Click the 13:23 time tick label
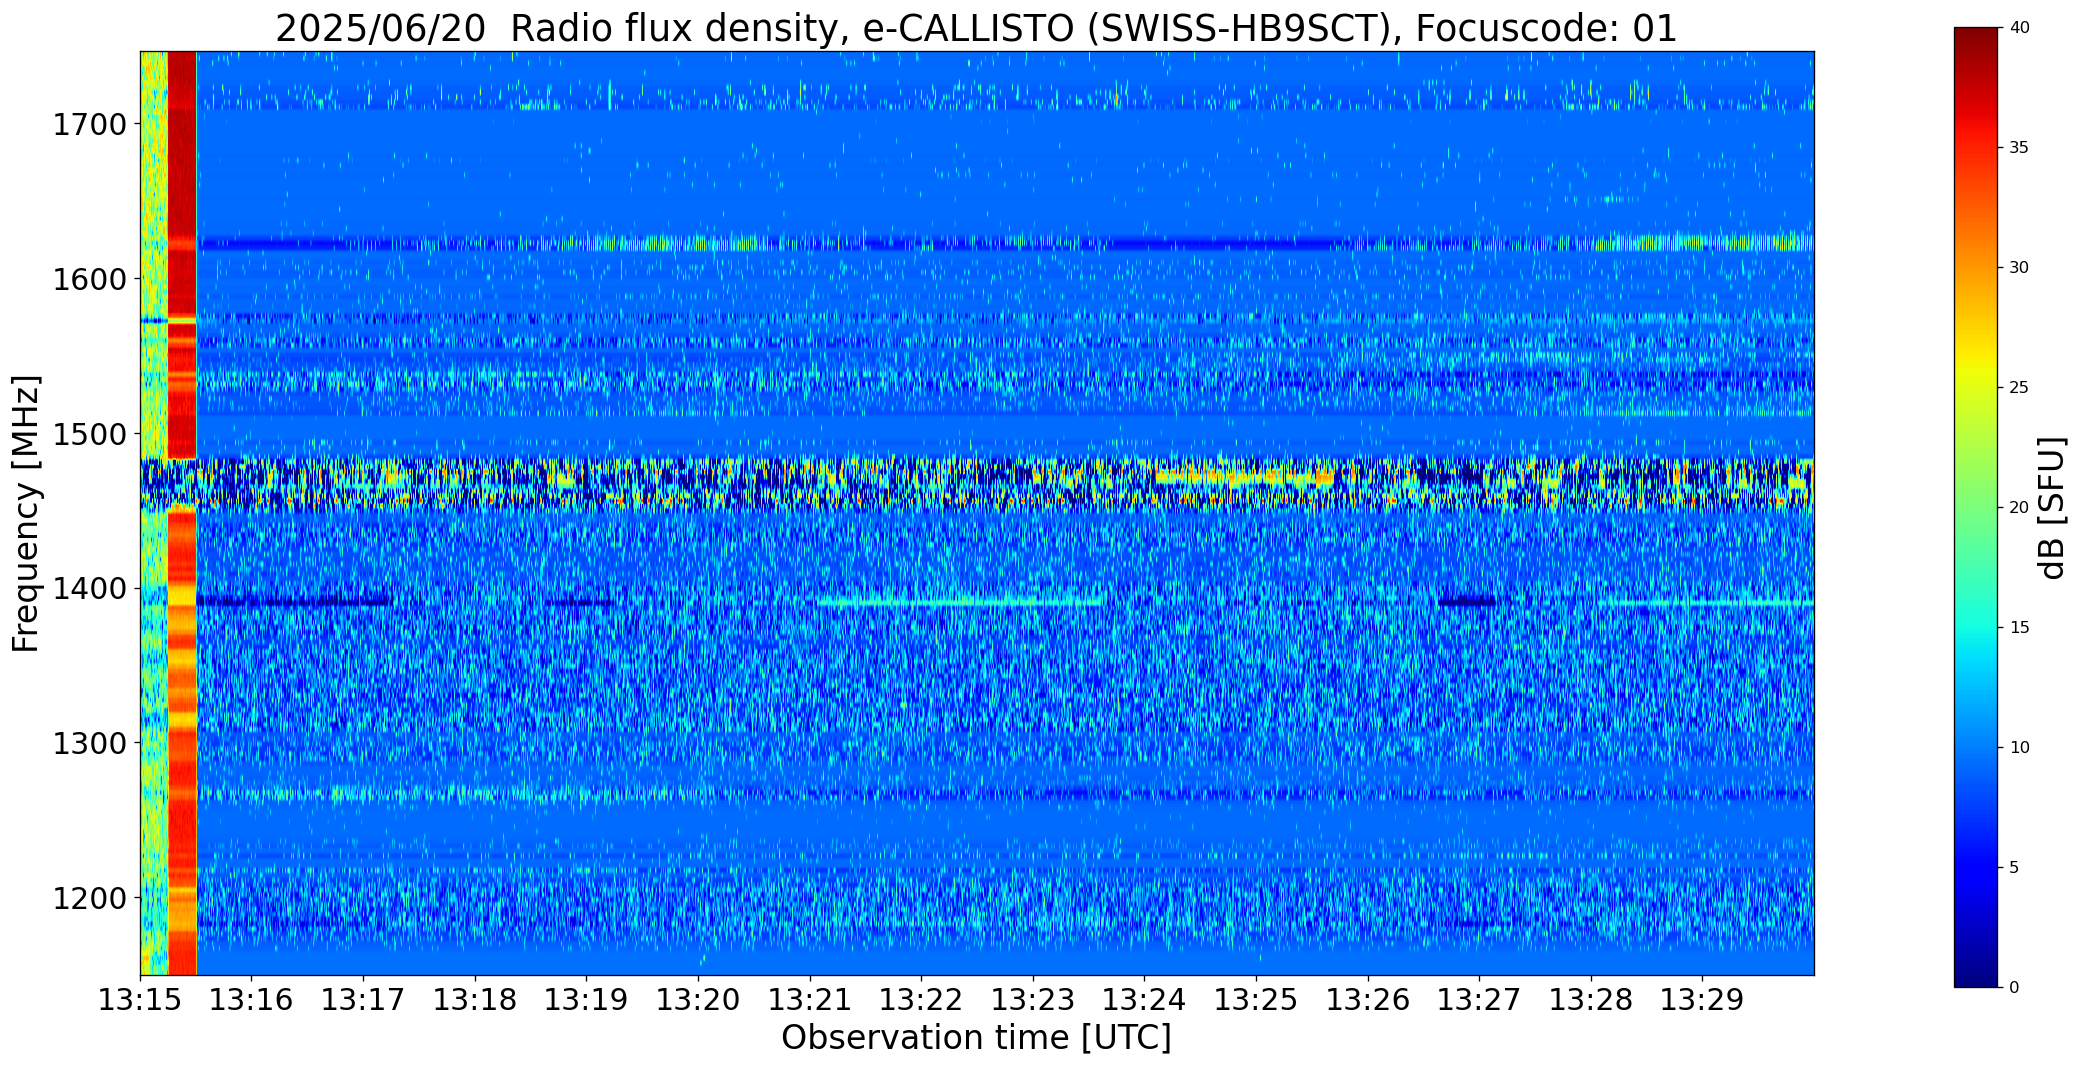 click(x=1033, y=1000)
